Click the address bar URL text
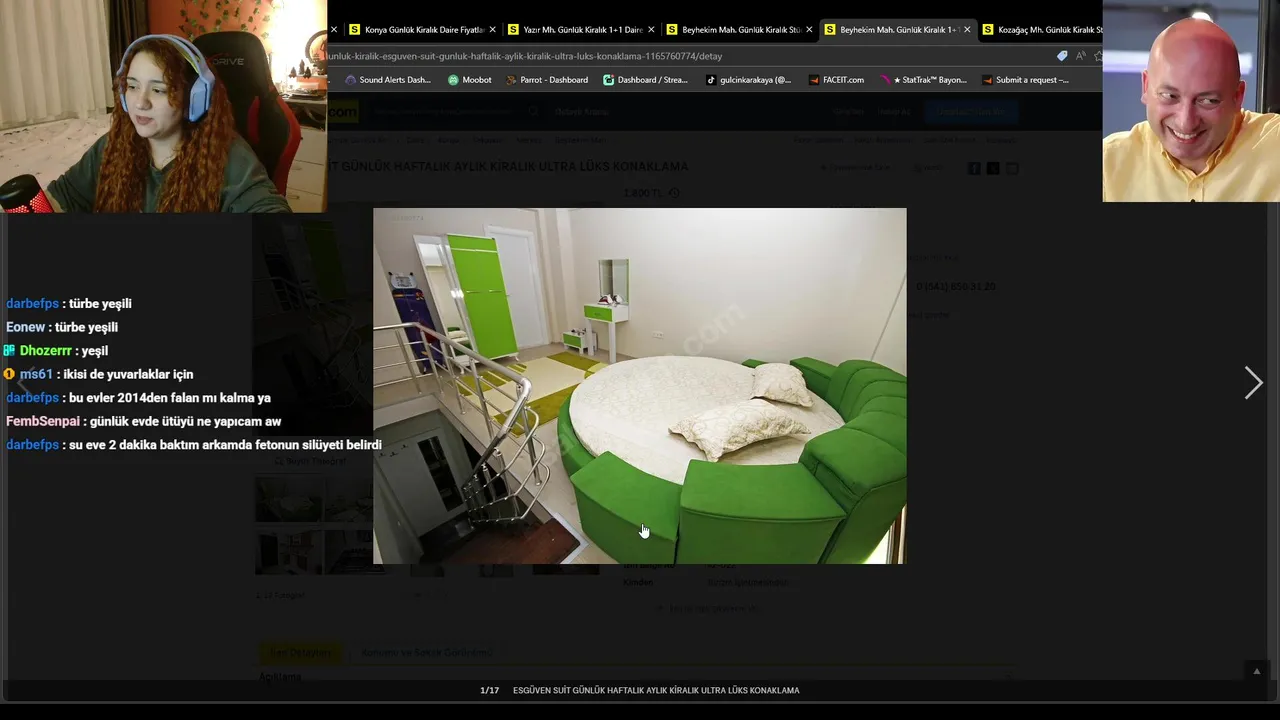 tap(525, 56)
